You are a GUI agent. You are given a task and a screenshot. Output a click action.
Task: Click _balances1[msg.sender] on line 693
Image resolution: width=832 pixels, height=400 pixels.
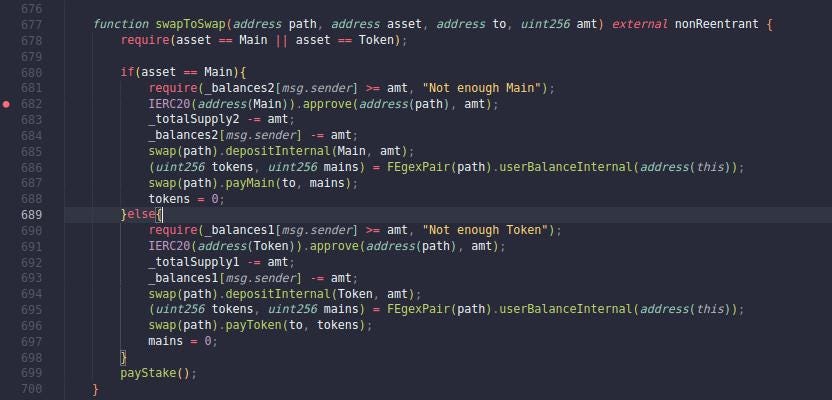[226, 278]
